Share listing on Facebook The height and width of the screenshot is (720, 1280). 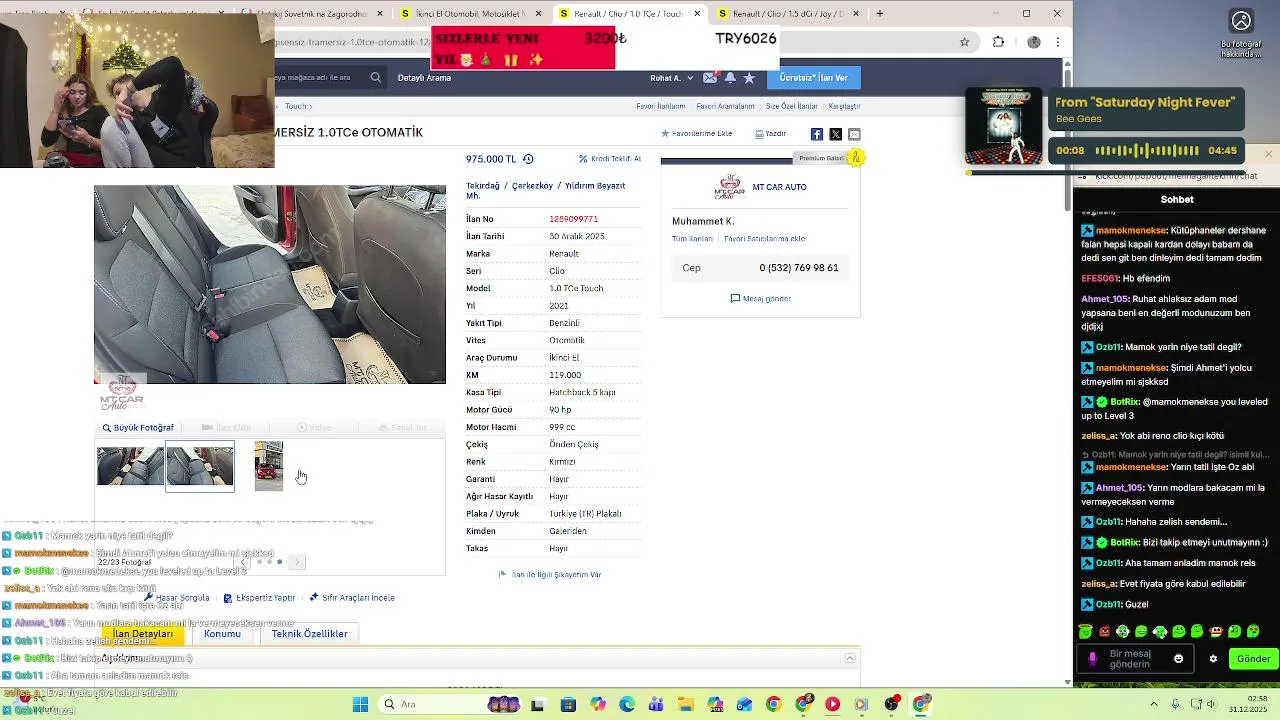click(x=817, y=134)
